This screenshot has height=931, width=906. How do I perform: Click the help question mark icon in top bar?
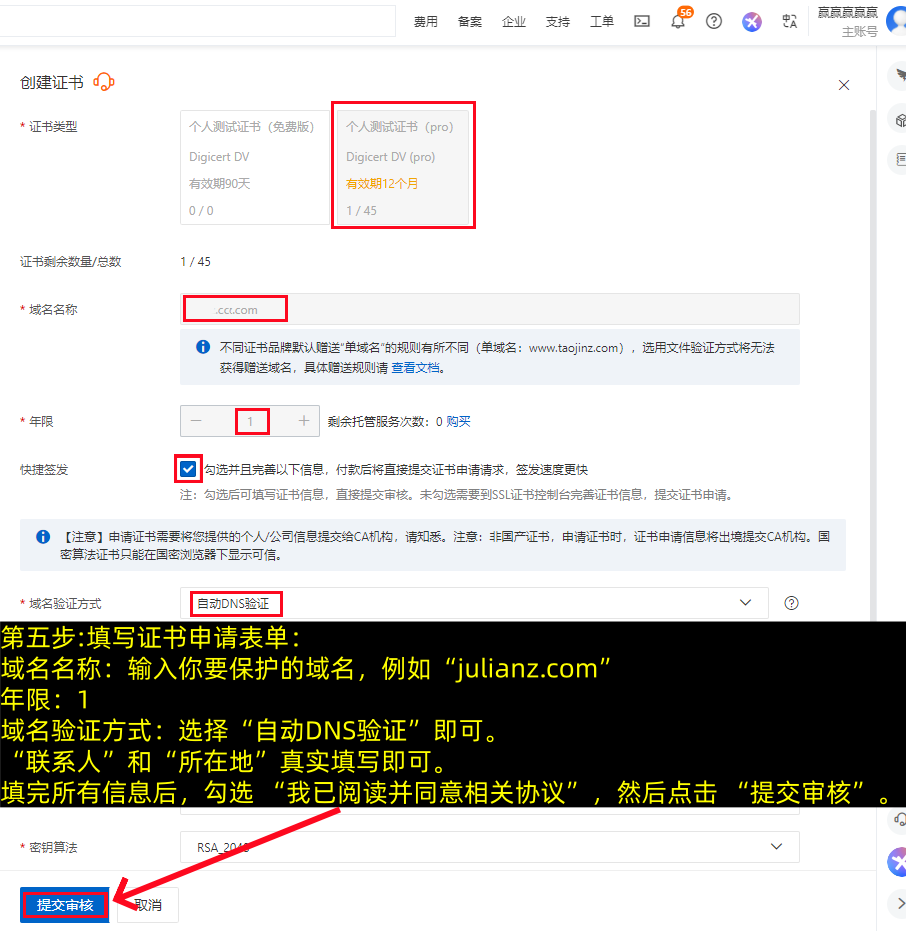coord(713,21)
